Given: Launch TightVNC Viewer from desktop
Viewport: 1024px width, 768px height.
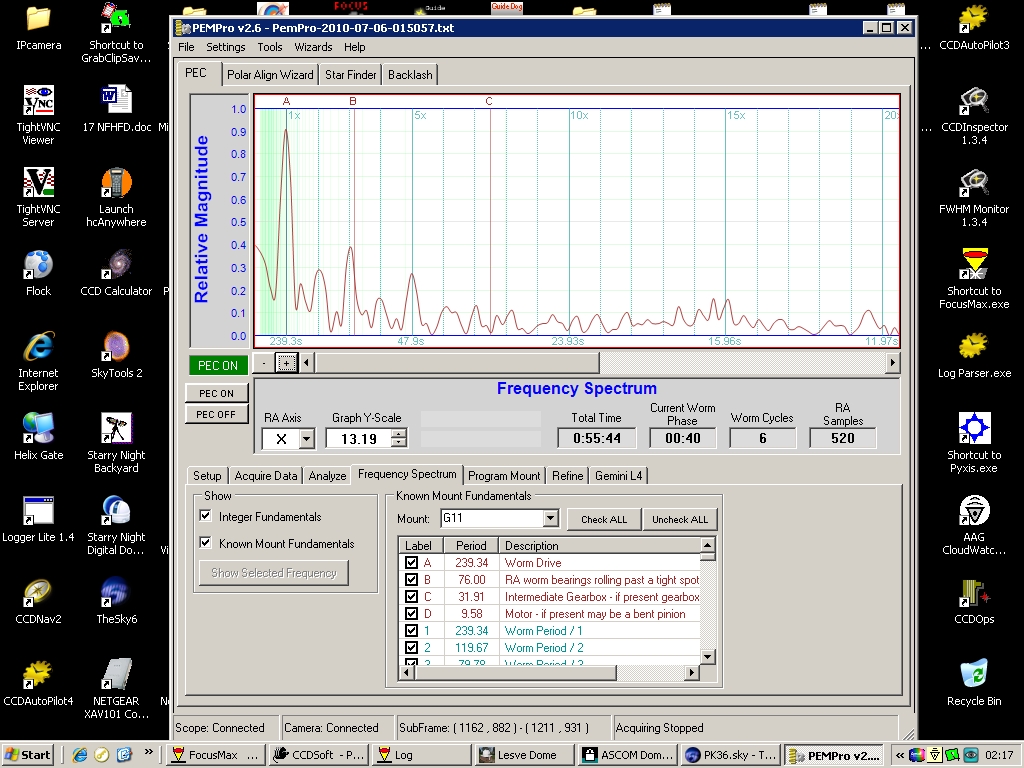Looking at the screenshot, I should 39,116.
